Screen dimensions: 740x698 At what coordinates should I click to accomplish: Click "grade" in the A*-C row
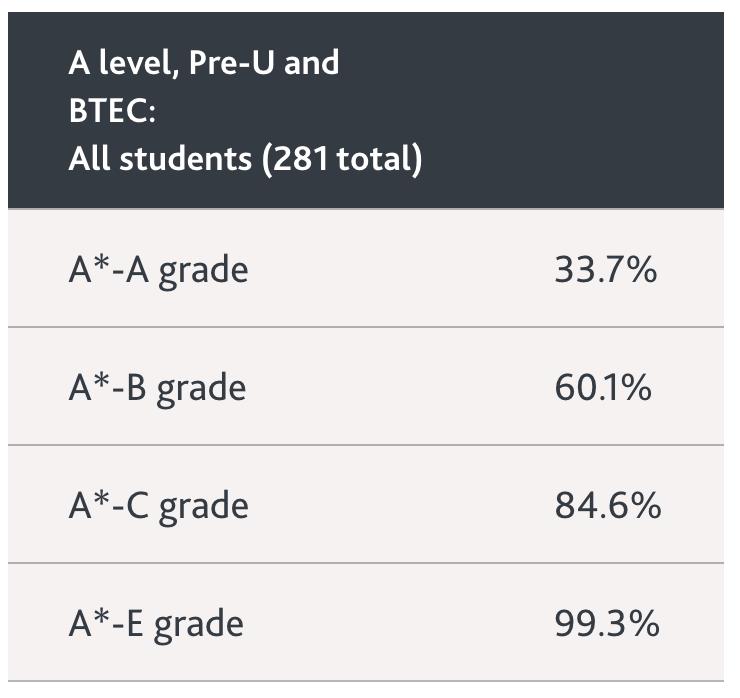204,507
